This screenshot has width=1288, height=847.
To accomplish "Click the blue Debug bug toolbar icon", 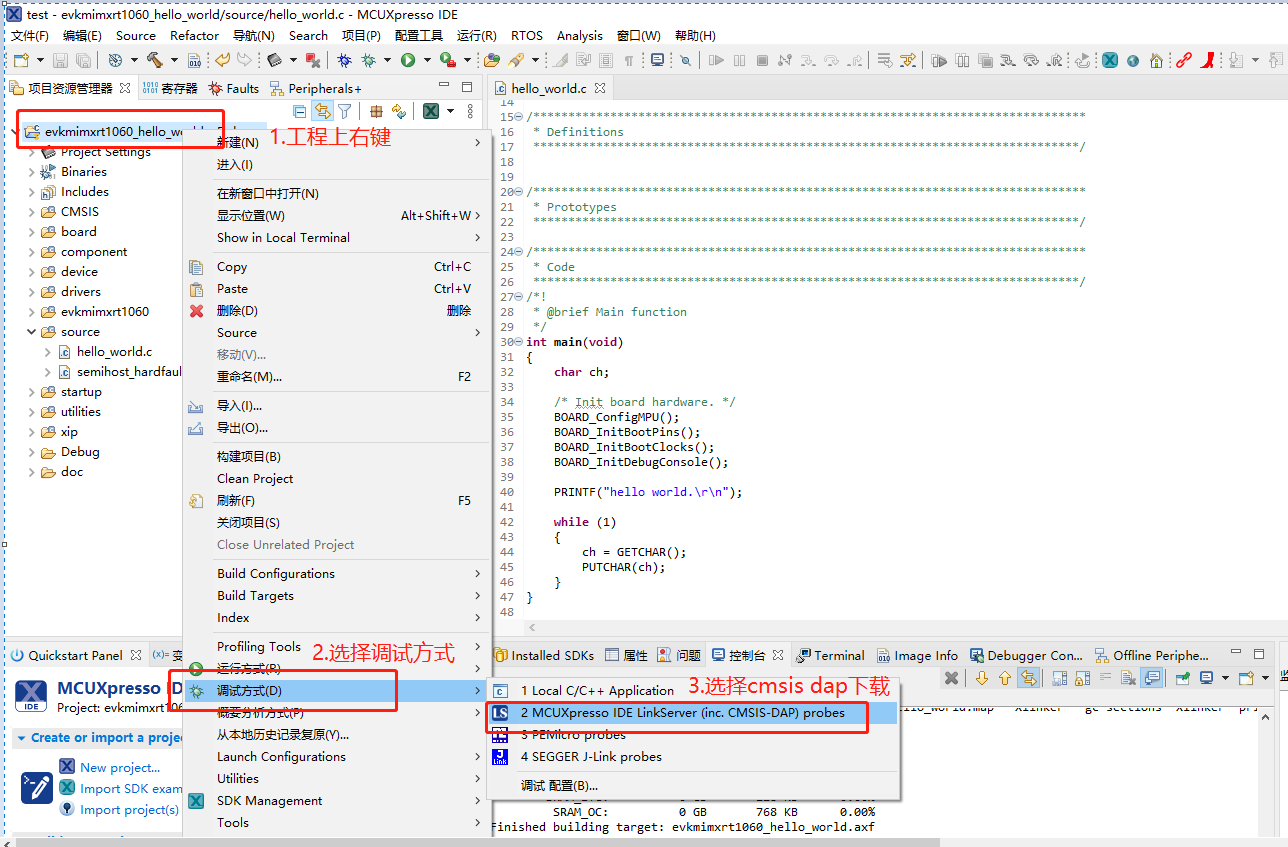I will tap(344, 60).
